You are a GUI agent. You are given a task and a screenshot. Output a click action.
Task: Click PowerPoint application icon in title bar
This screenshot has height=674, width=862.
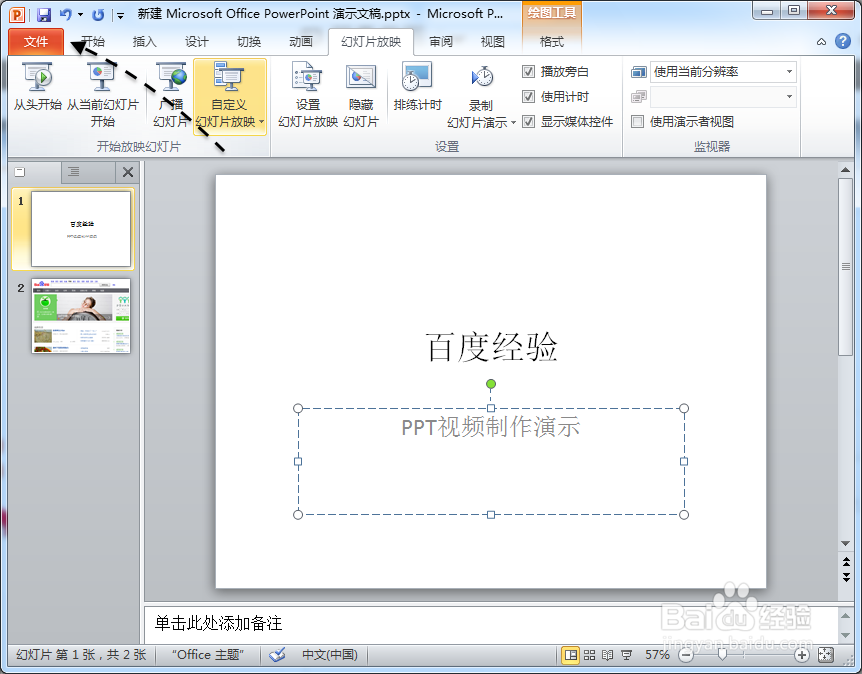18,14
